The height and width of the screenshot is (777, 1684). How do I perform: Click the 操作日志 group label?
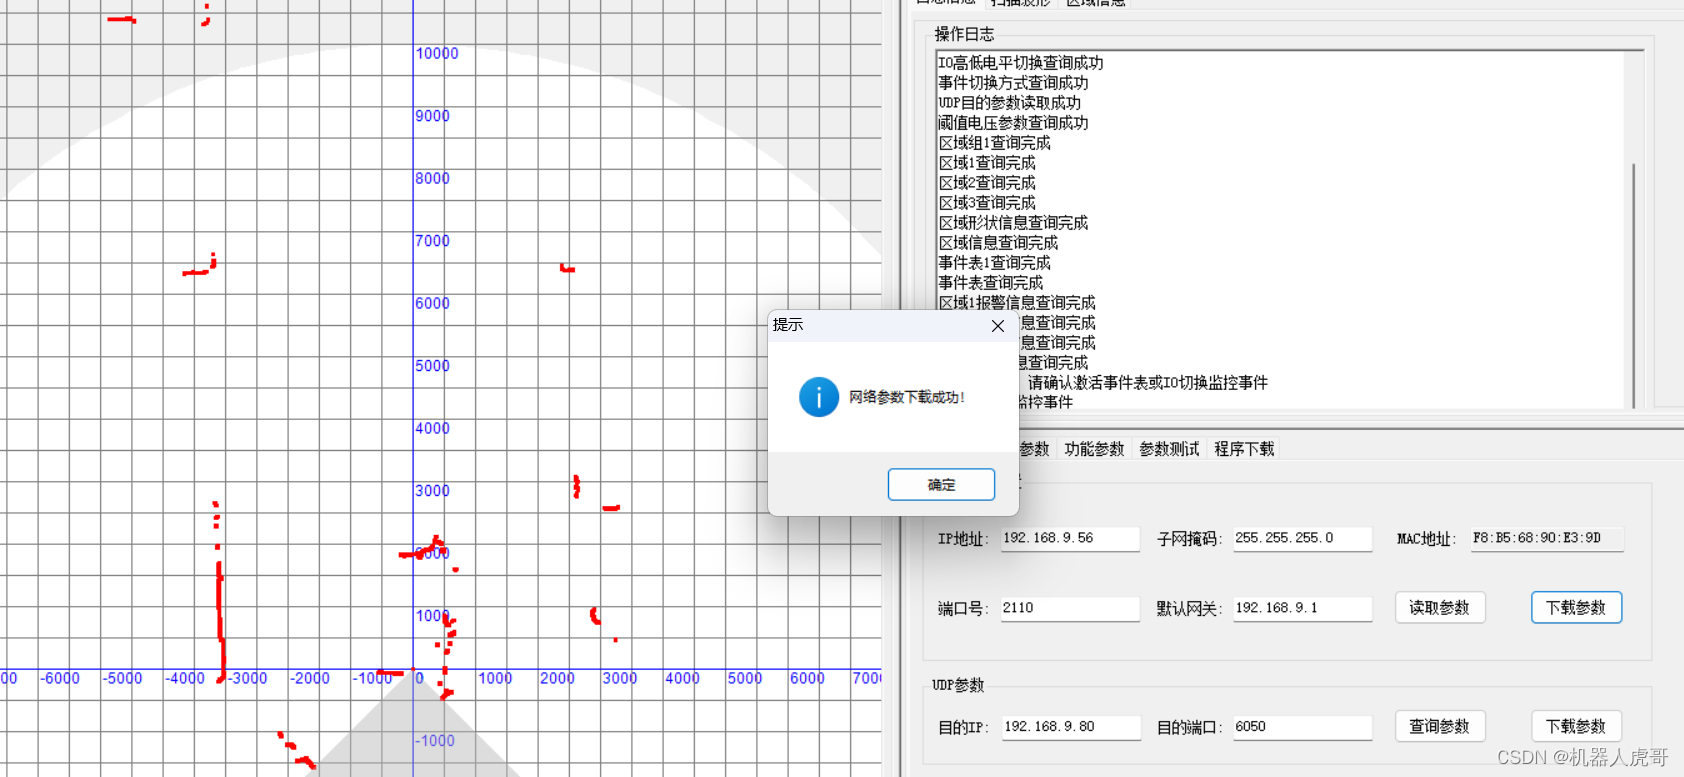(x=964, y=34)
